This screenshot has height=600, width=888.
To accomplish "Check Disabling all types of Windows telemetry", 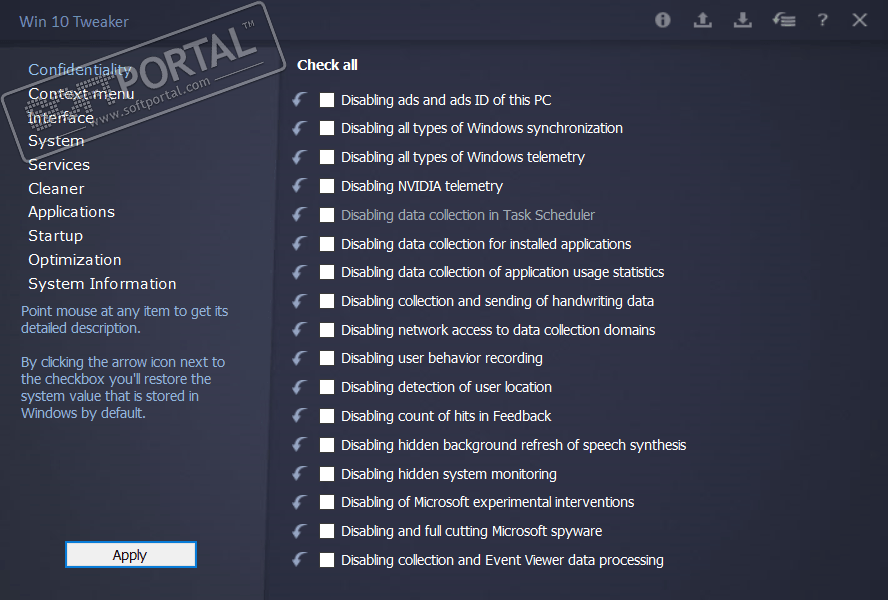I will tap(327, 157).
